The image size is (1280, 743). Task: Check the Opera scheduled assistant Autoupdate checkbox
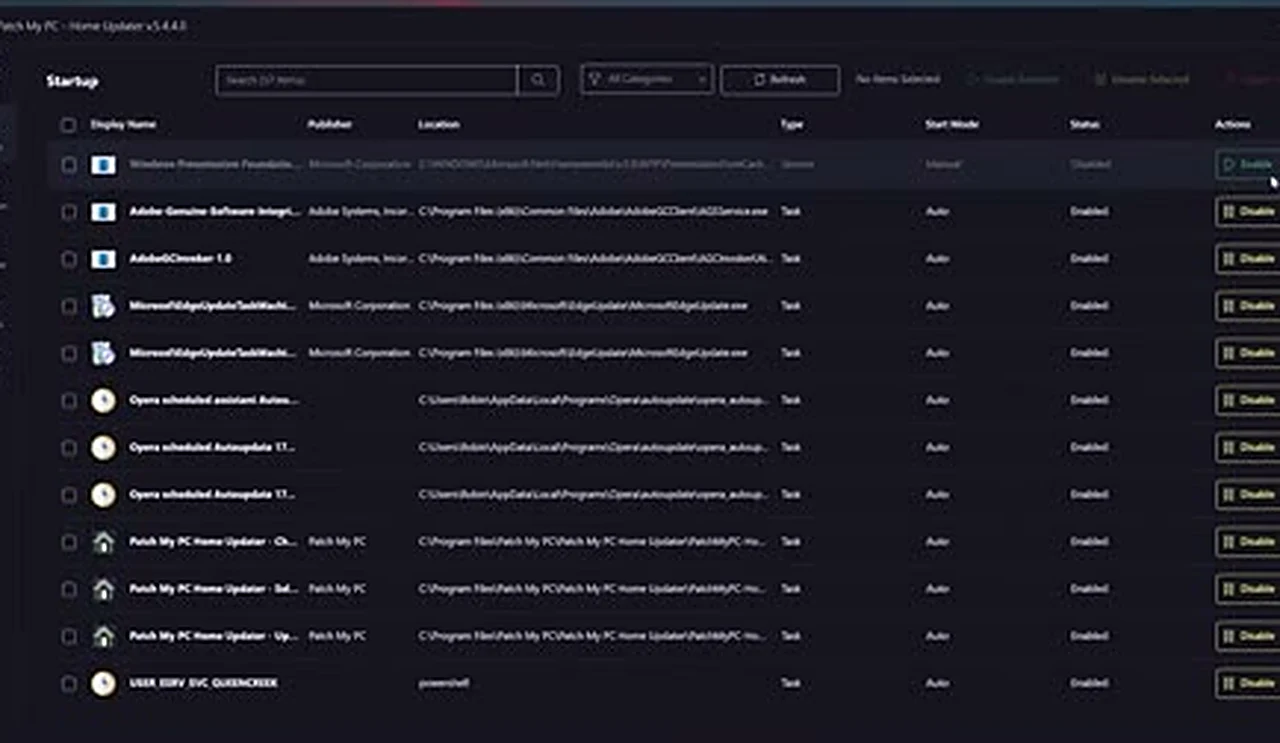click(x=68, y=401)
